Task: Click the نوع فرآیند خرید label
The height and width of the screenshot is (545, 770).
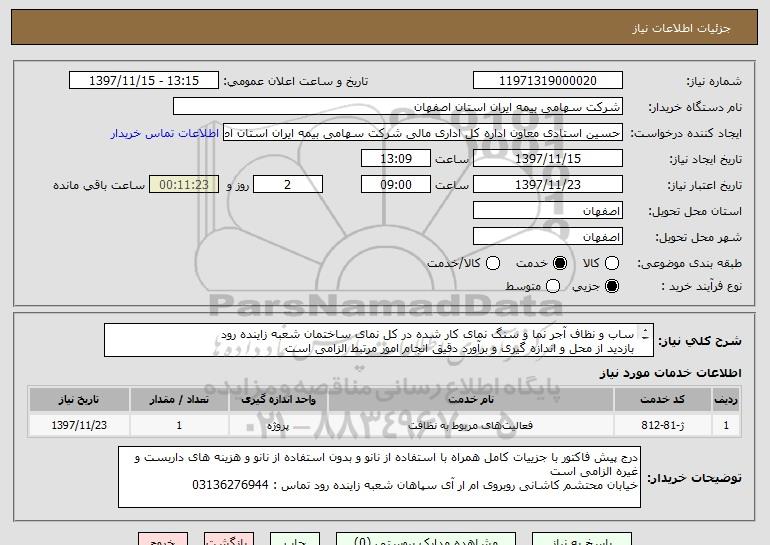Action: coord(701,286)
